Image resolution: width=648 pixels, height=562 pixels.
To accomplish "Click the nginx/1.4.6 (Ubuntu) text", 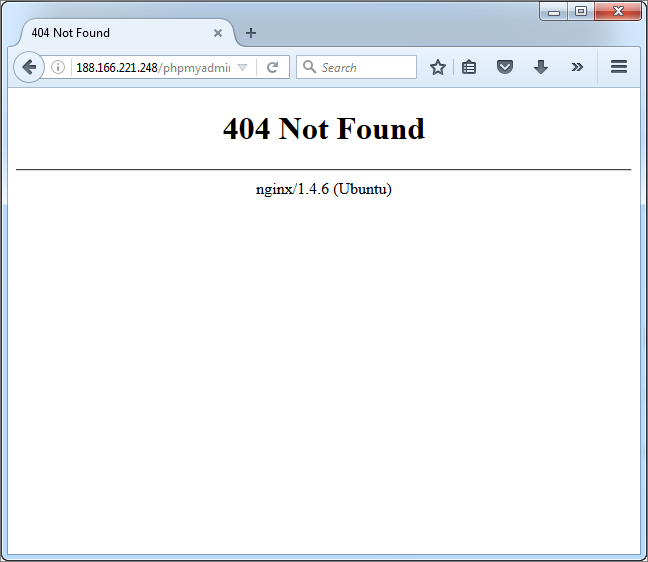I will (x=323, y=189).
